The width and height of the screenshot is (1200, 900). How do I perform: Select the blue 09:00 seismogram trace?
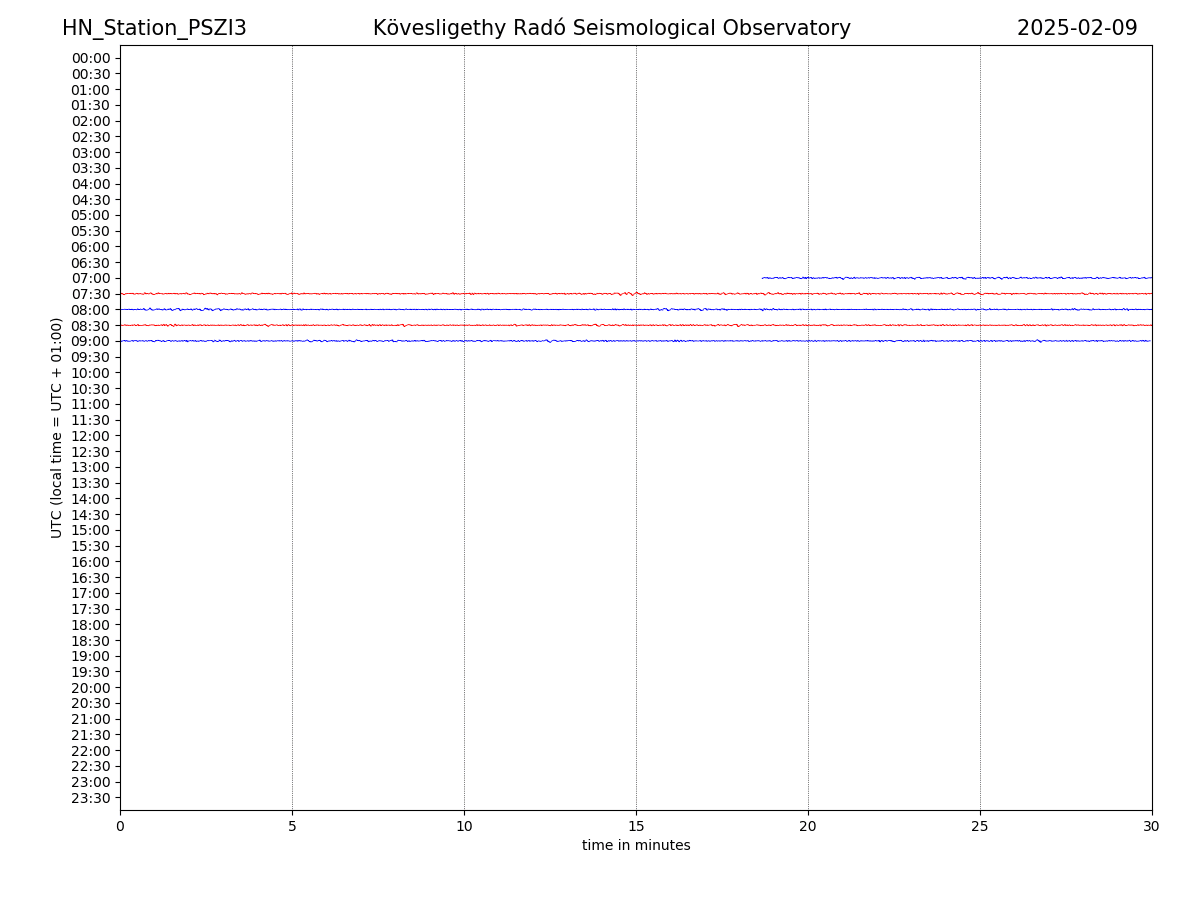tap(500, 341)
